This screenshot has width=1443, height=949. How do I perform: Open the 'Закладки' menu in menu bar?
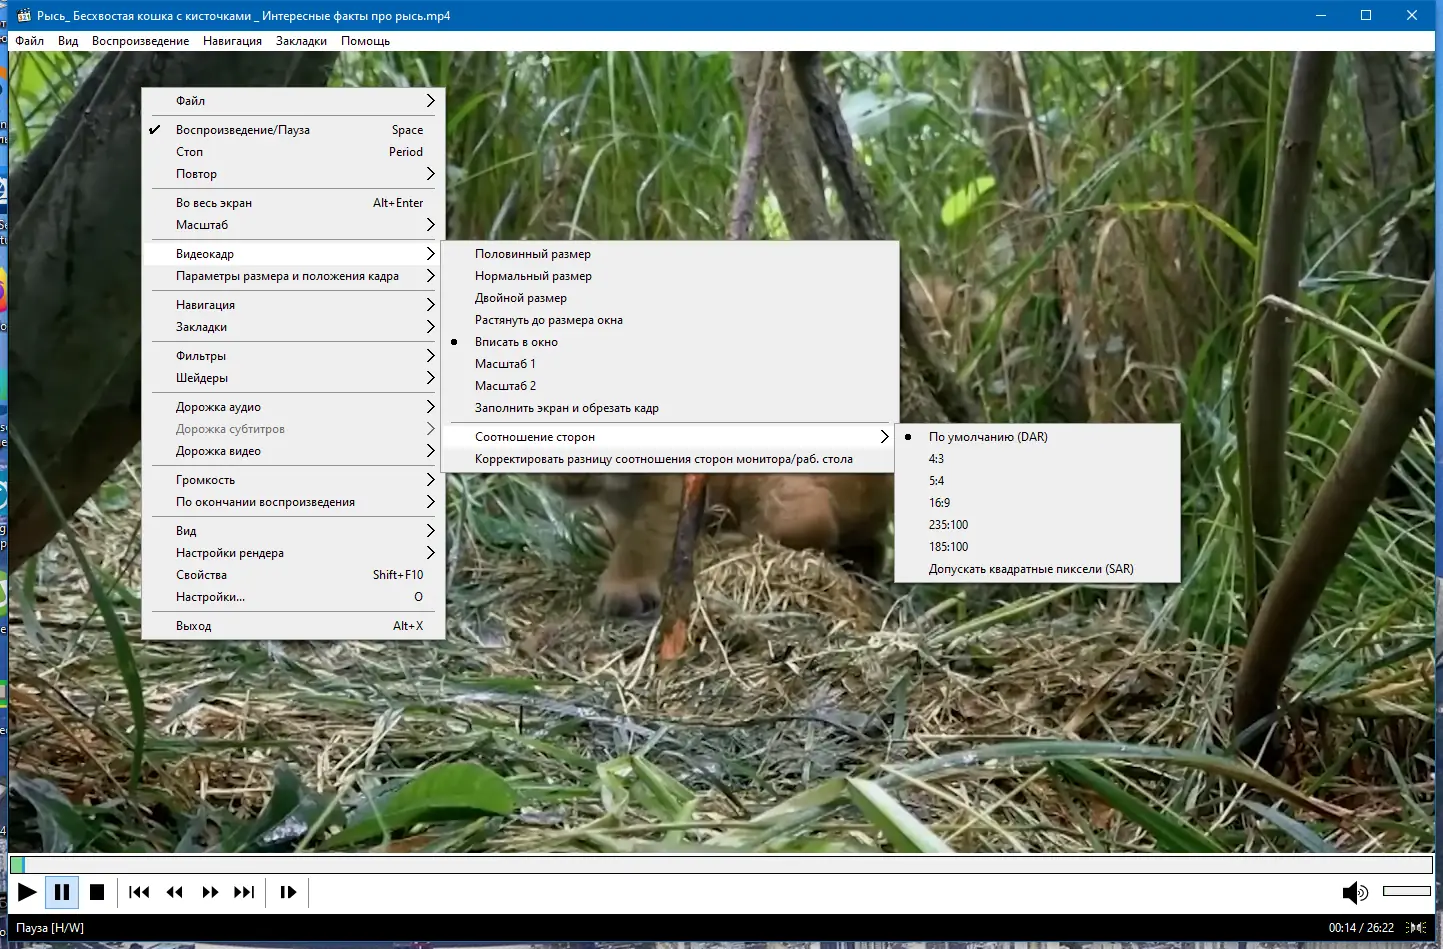301,41
